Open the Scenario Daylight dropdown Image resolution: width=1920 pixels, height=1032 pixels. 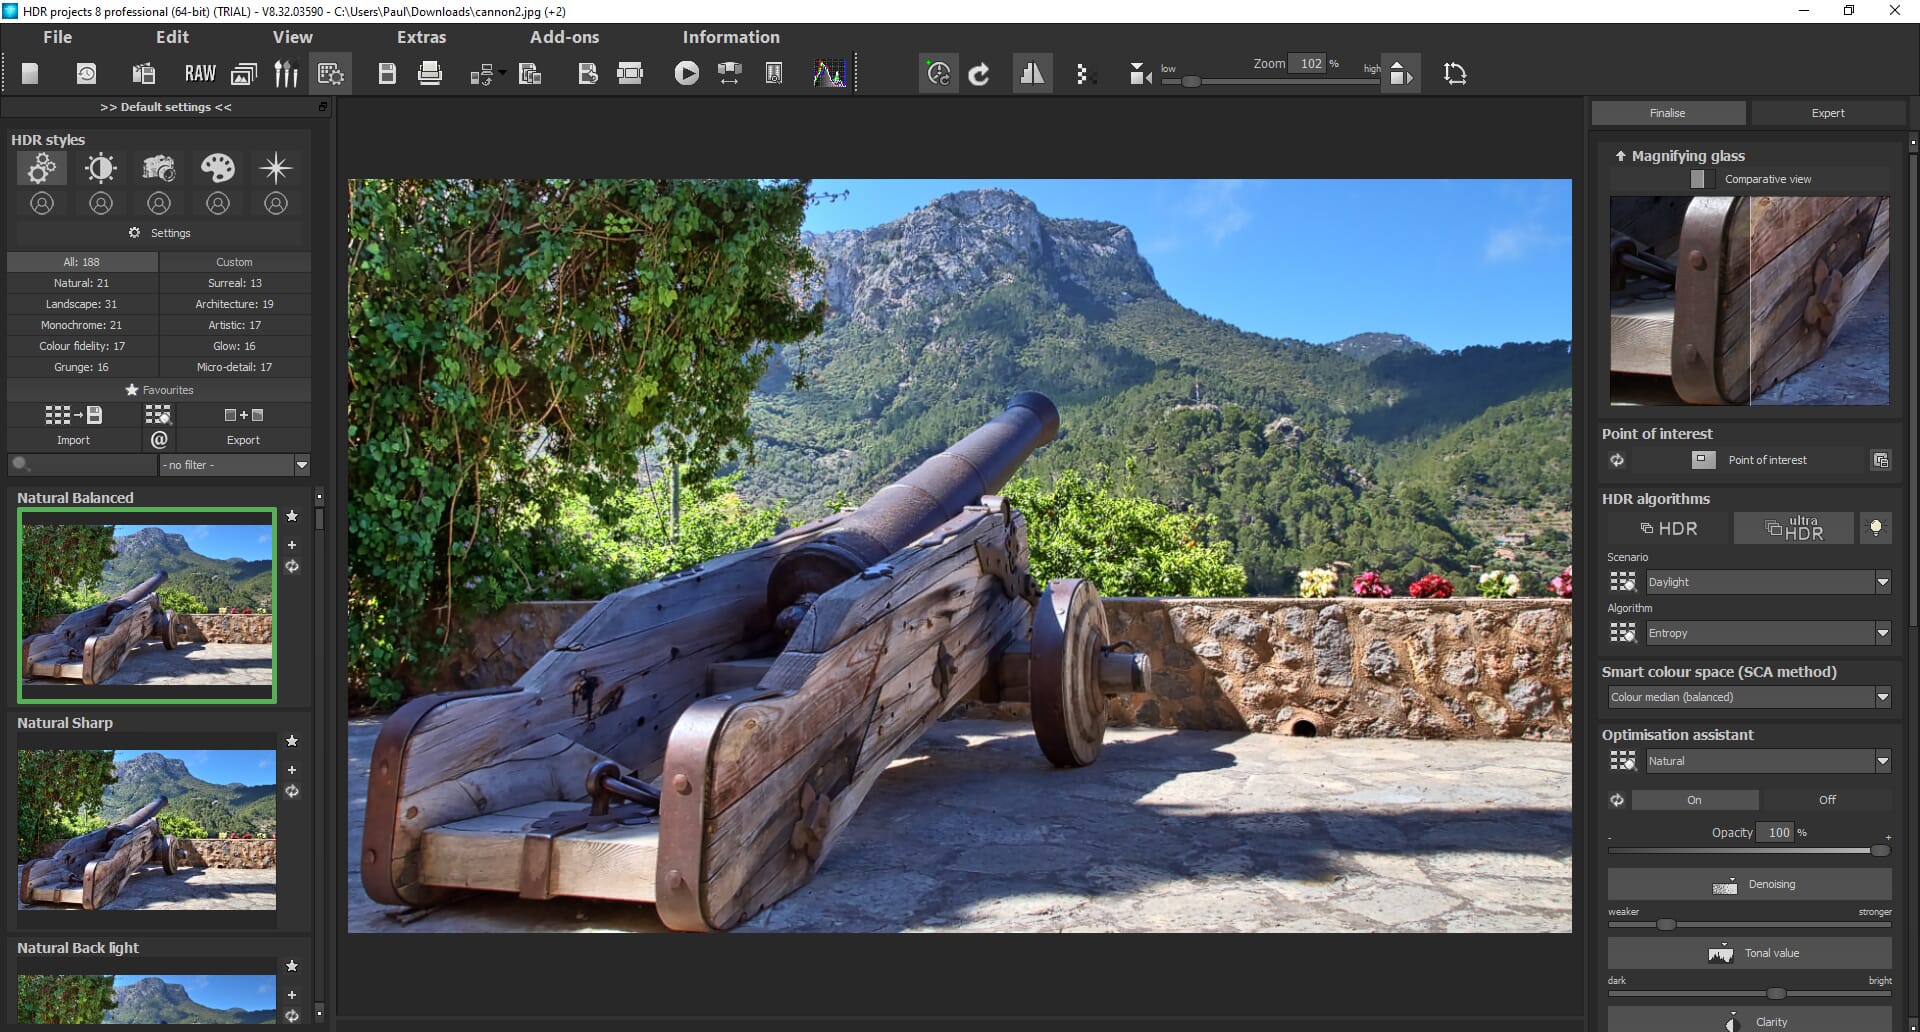tap(1768, 582)
